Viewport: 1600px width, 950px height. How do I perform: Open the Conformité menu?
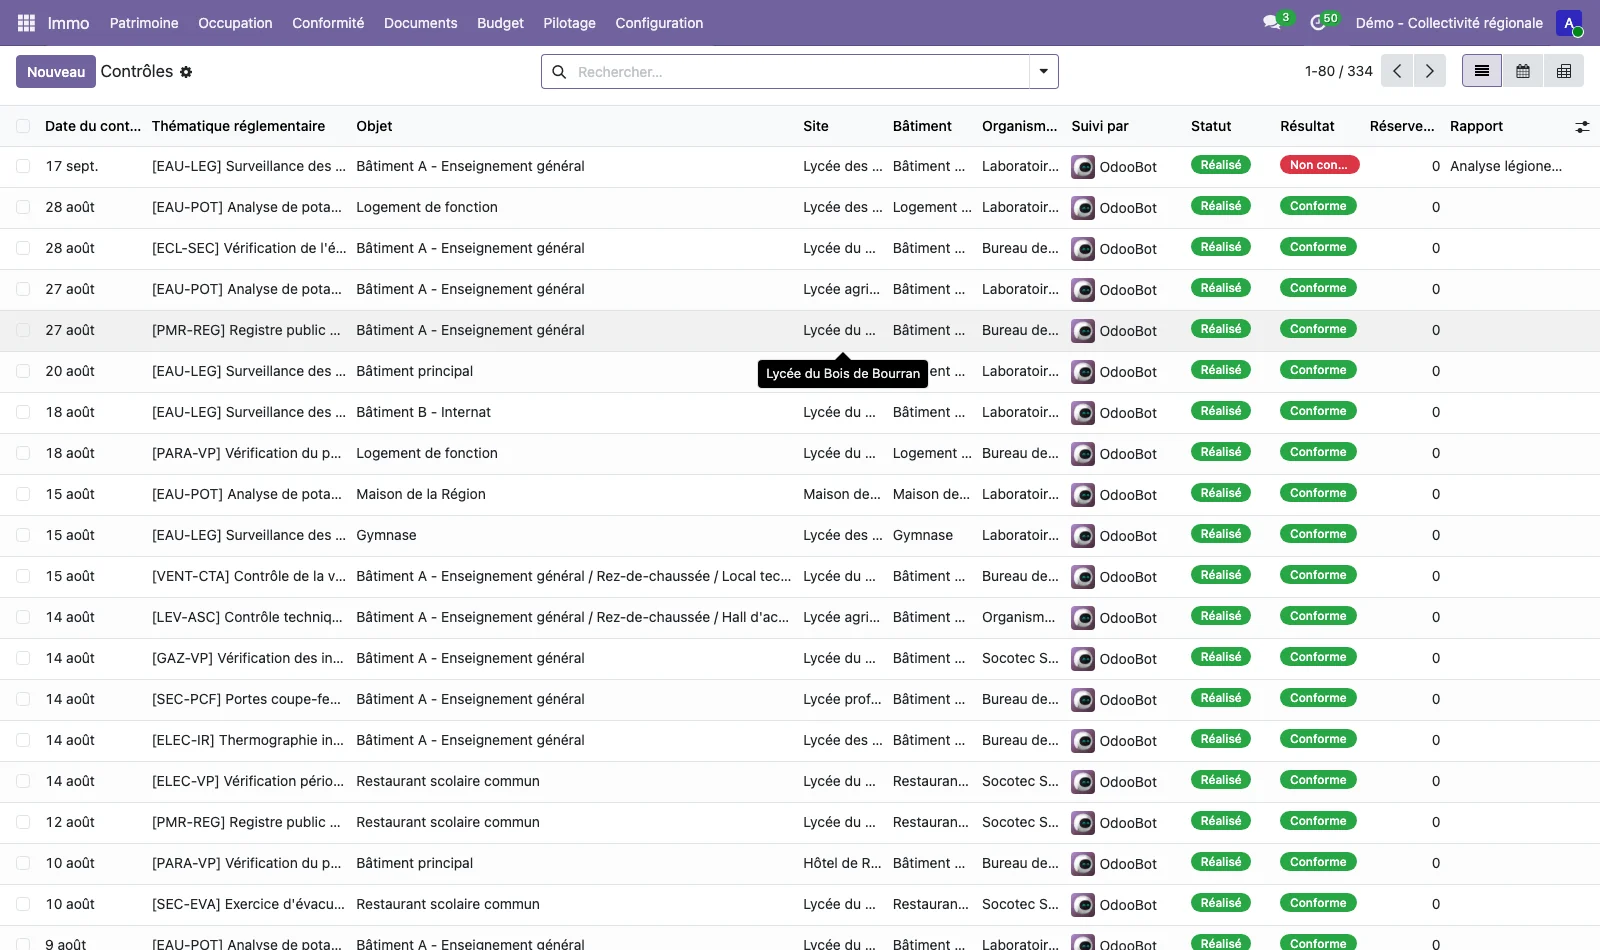point(328,23)
